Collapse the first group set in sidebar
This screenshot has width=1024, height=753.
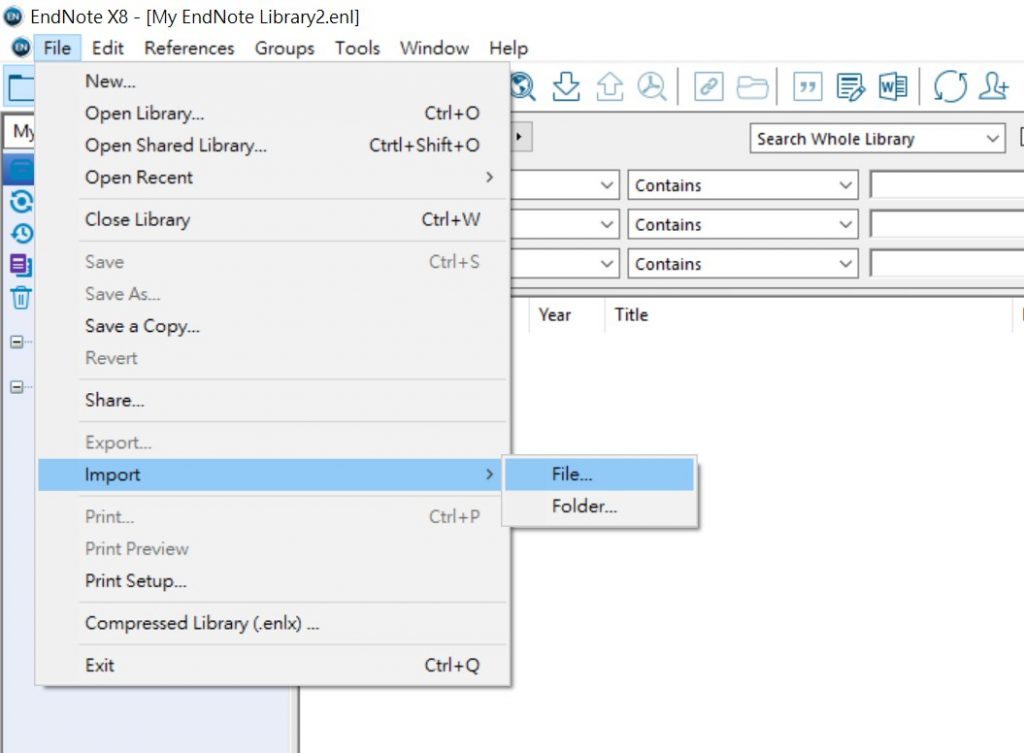pos(17,342)
